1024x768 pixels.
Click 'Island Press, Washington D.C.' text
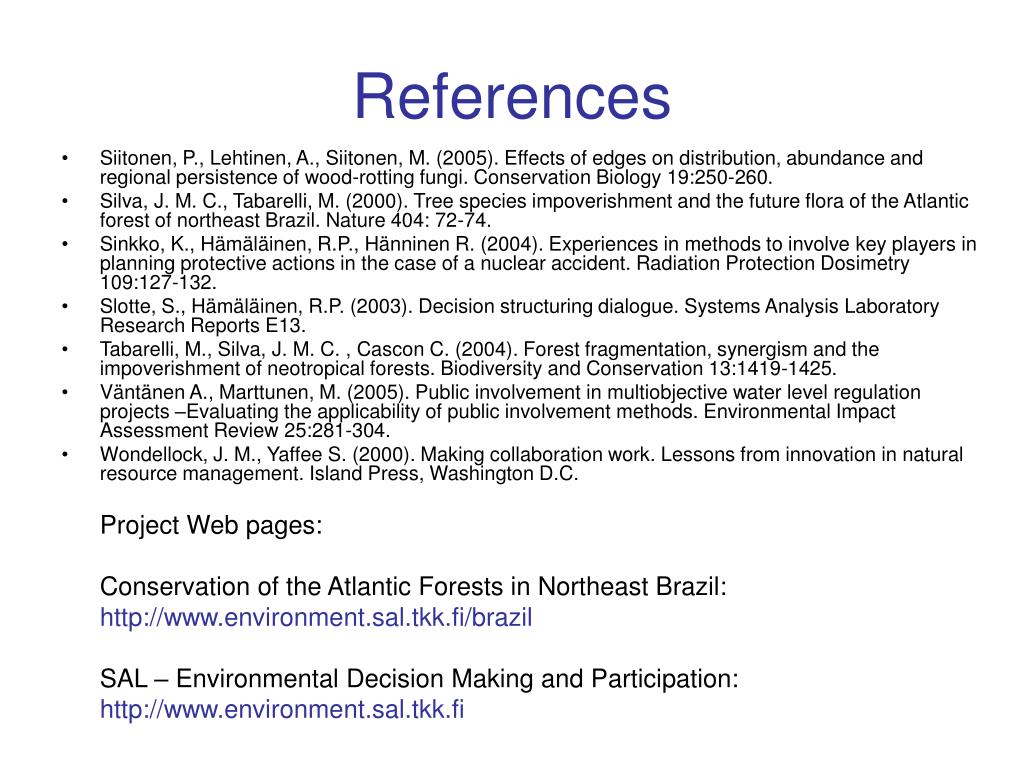click(x=444, y=473)
